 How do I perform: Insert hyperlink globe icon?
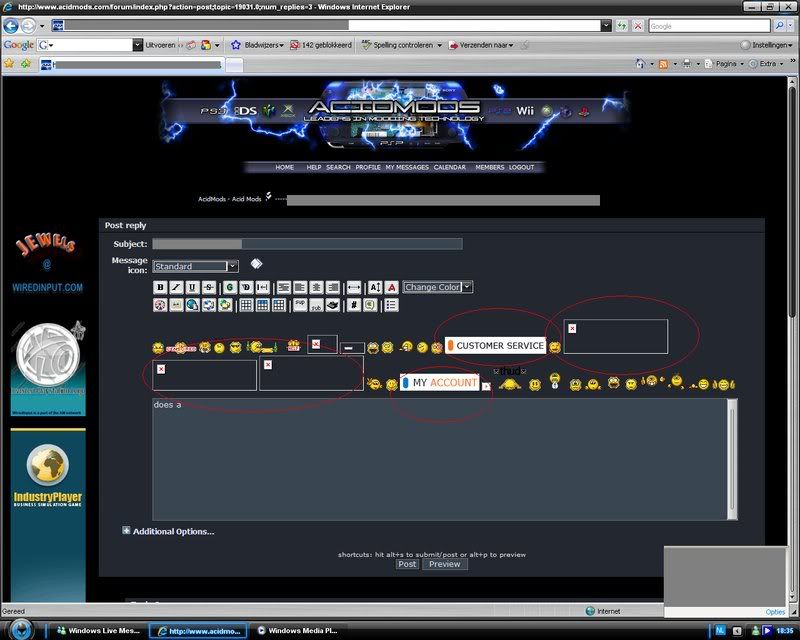[192, 305]
